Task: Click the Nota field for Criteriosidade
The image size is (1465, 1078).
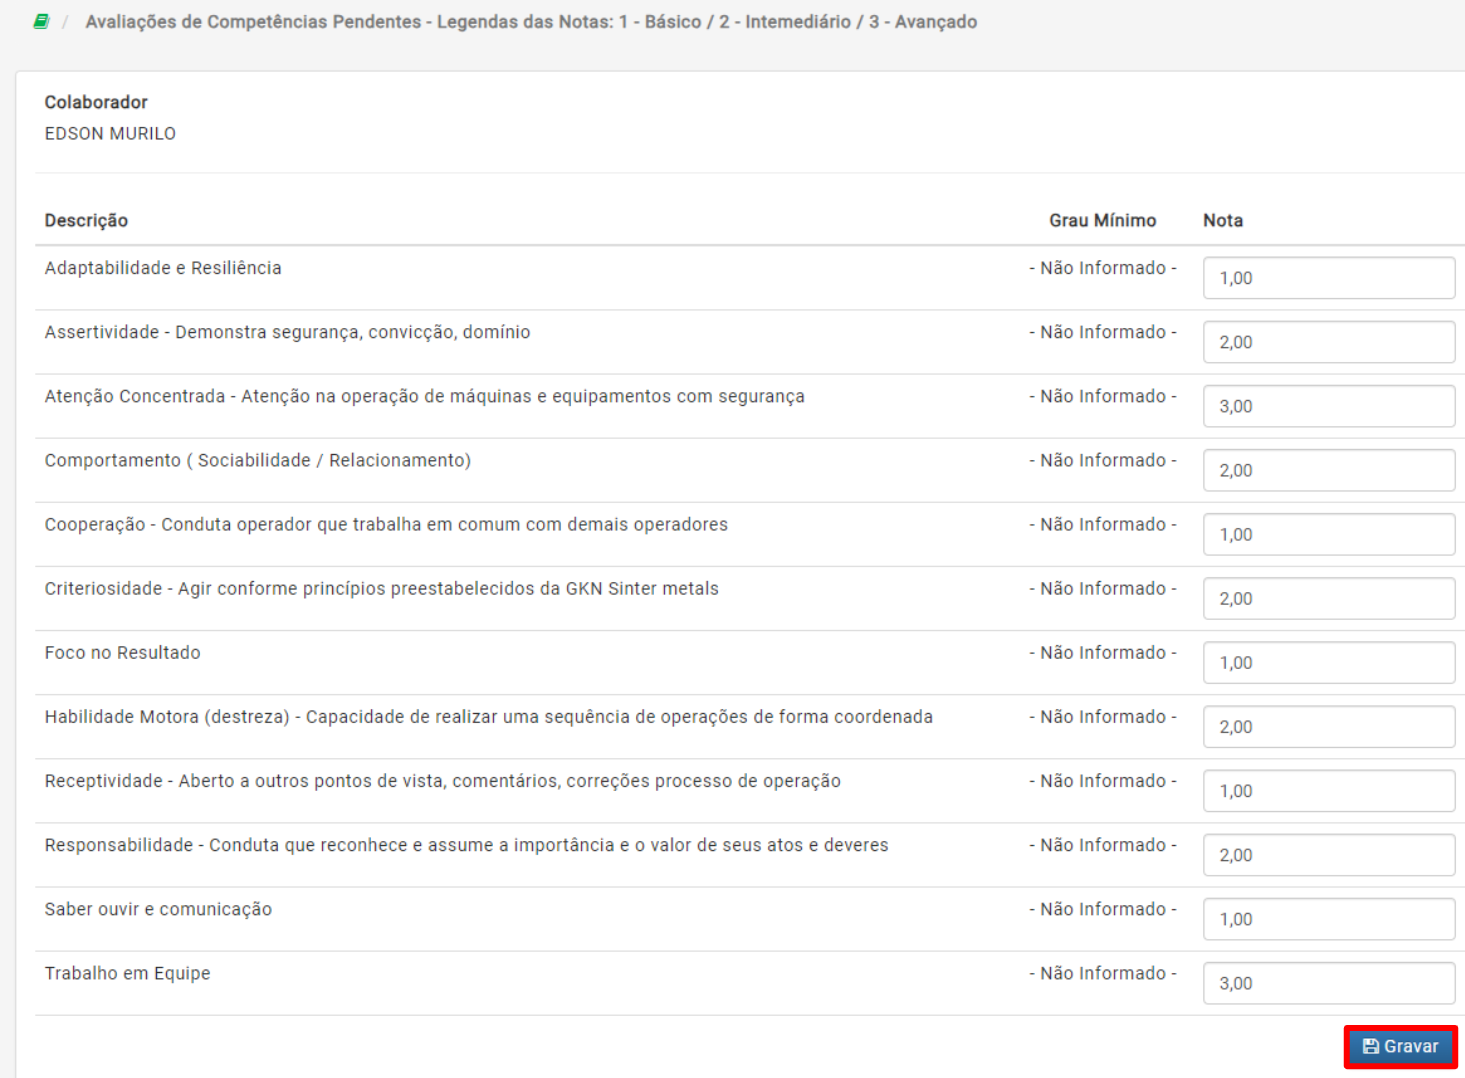Action: click(x=1329, y=598)
